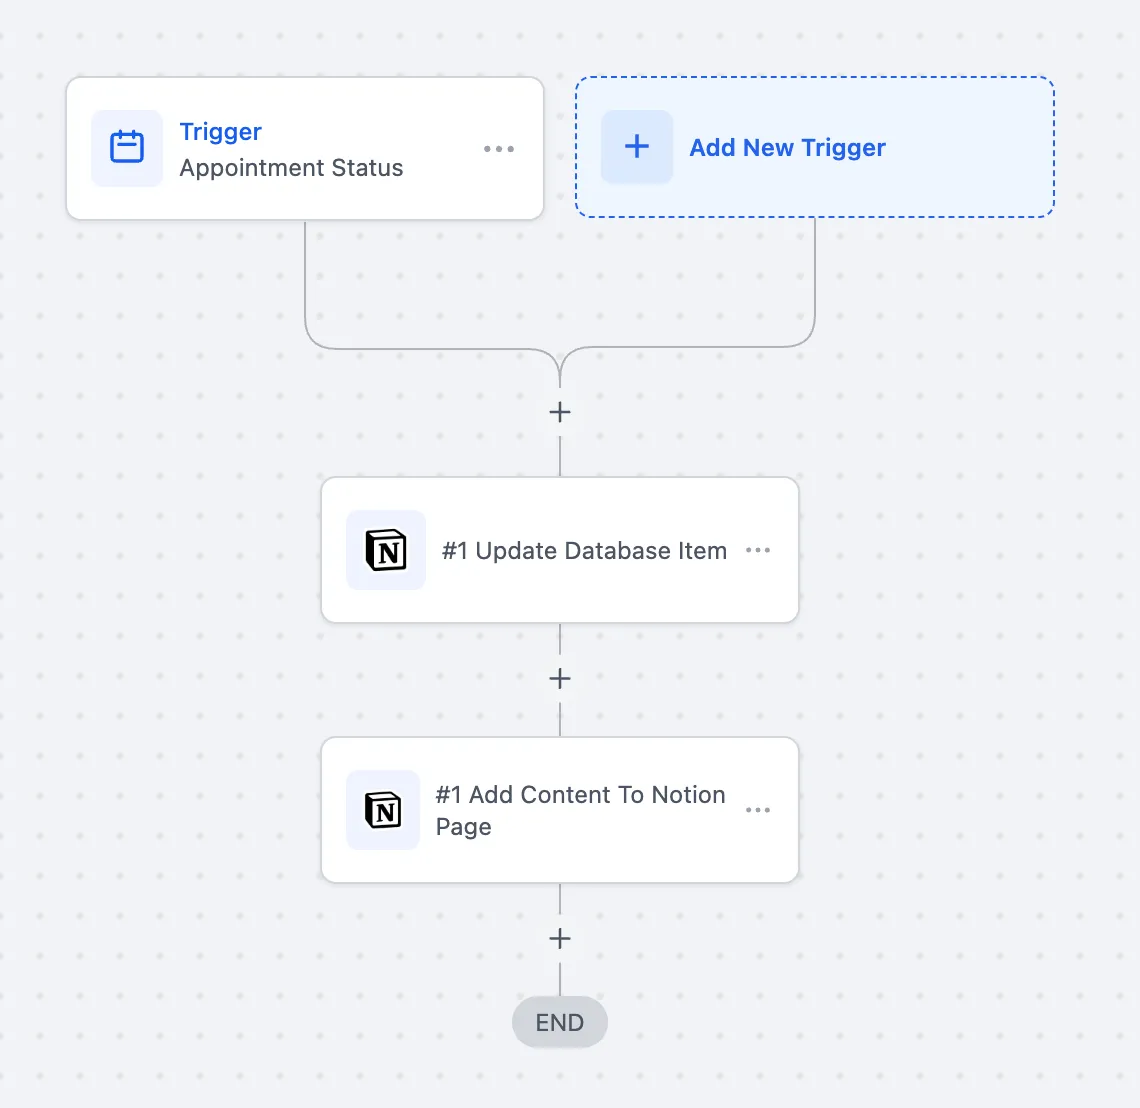Screen dimensions: 1140x1108
Task: Click the Add New Trigger label
Action: (787, 148)
